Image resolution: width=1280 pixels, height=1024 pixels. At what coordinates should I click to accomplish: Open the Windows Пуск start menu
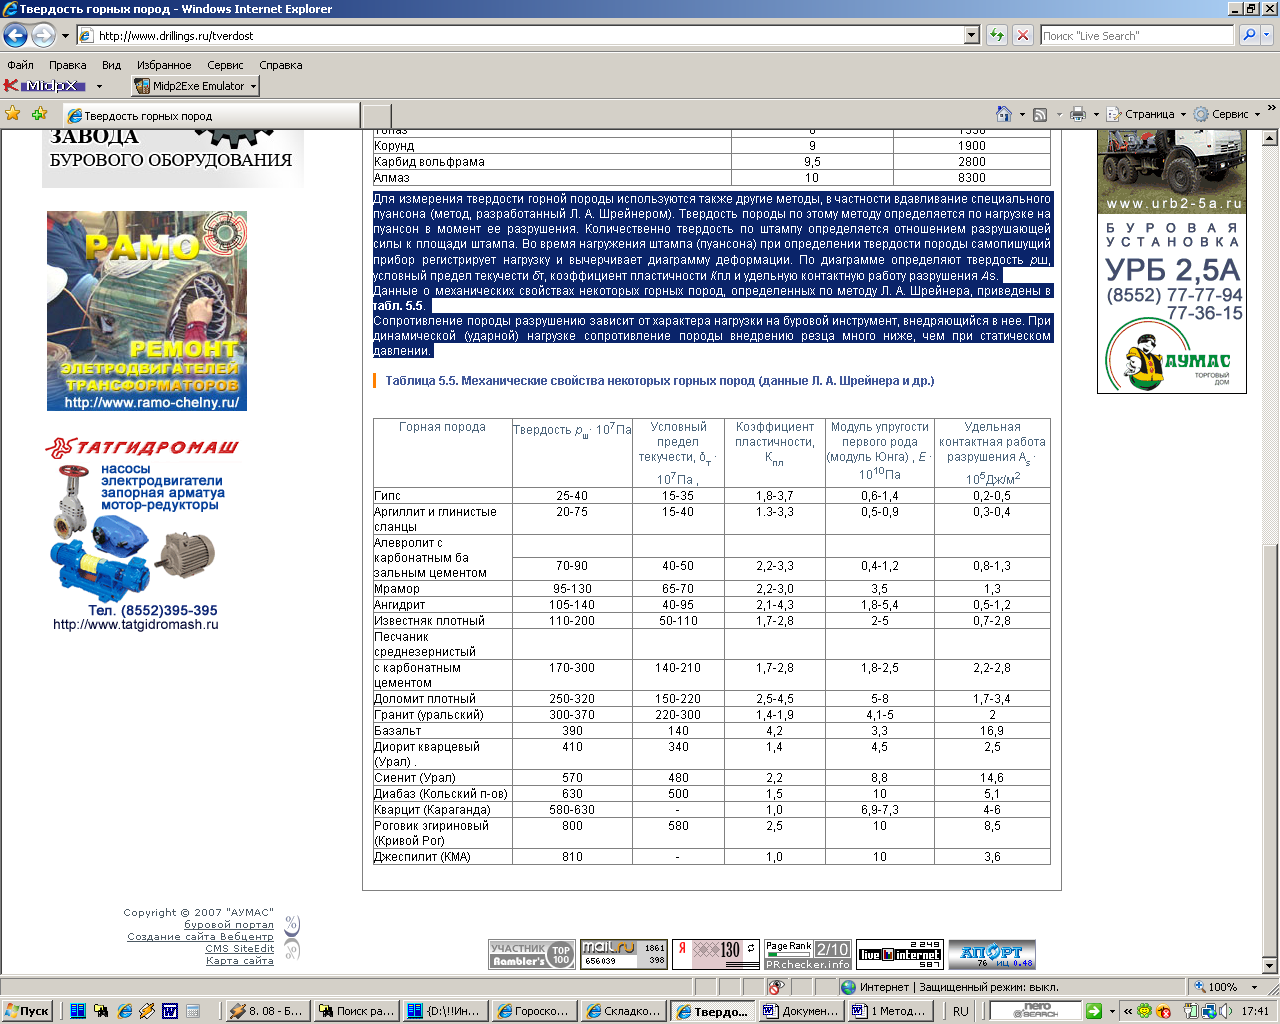[27, 1011]
